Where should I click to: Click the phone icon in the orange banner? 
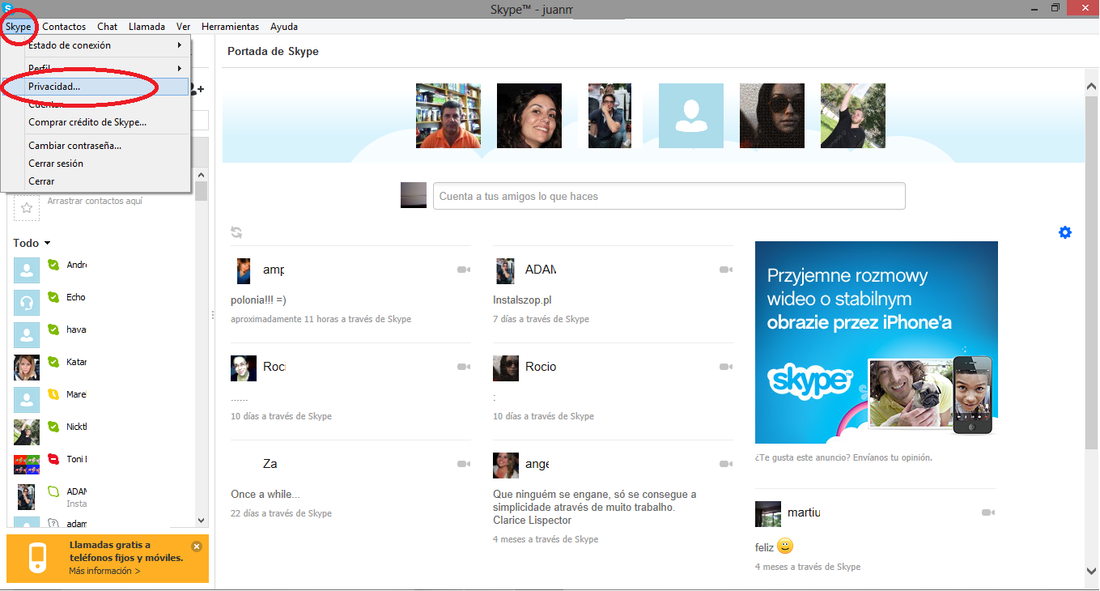37,558
